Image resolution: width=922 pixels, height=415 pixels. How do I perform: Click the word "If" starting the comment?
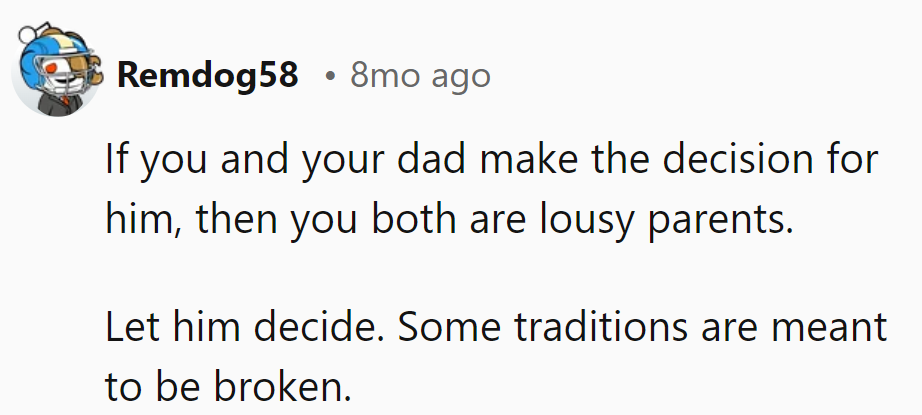click(116, 161)
